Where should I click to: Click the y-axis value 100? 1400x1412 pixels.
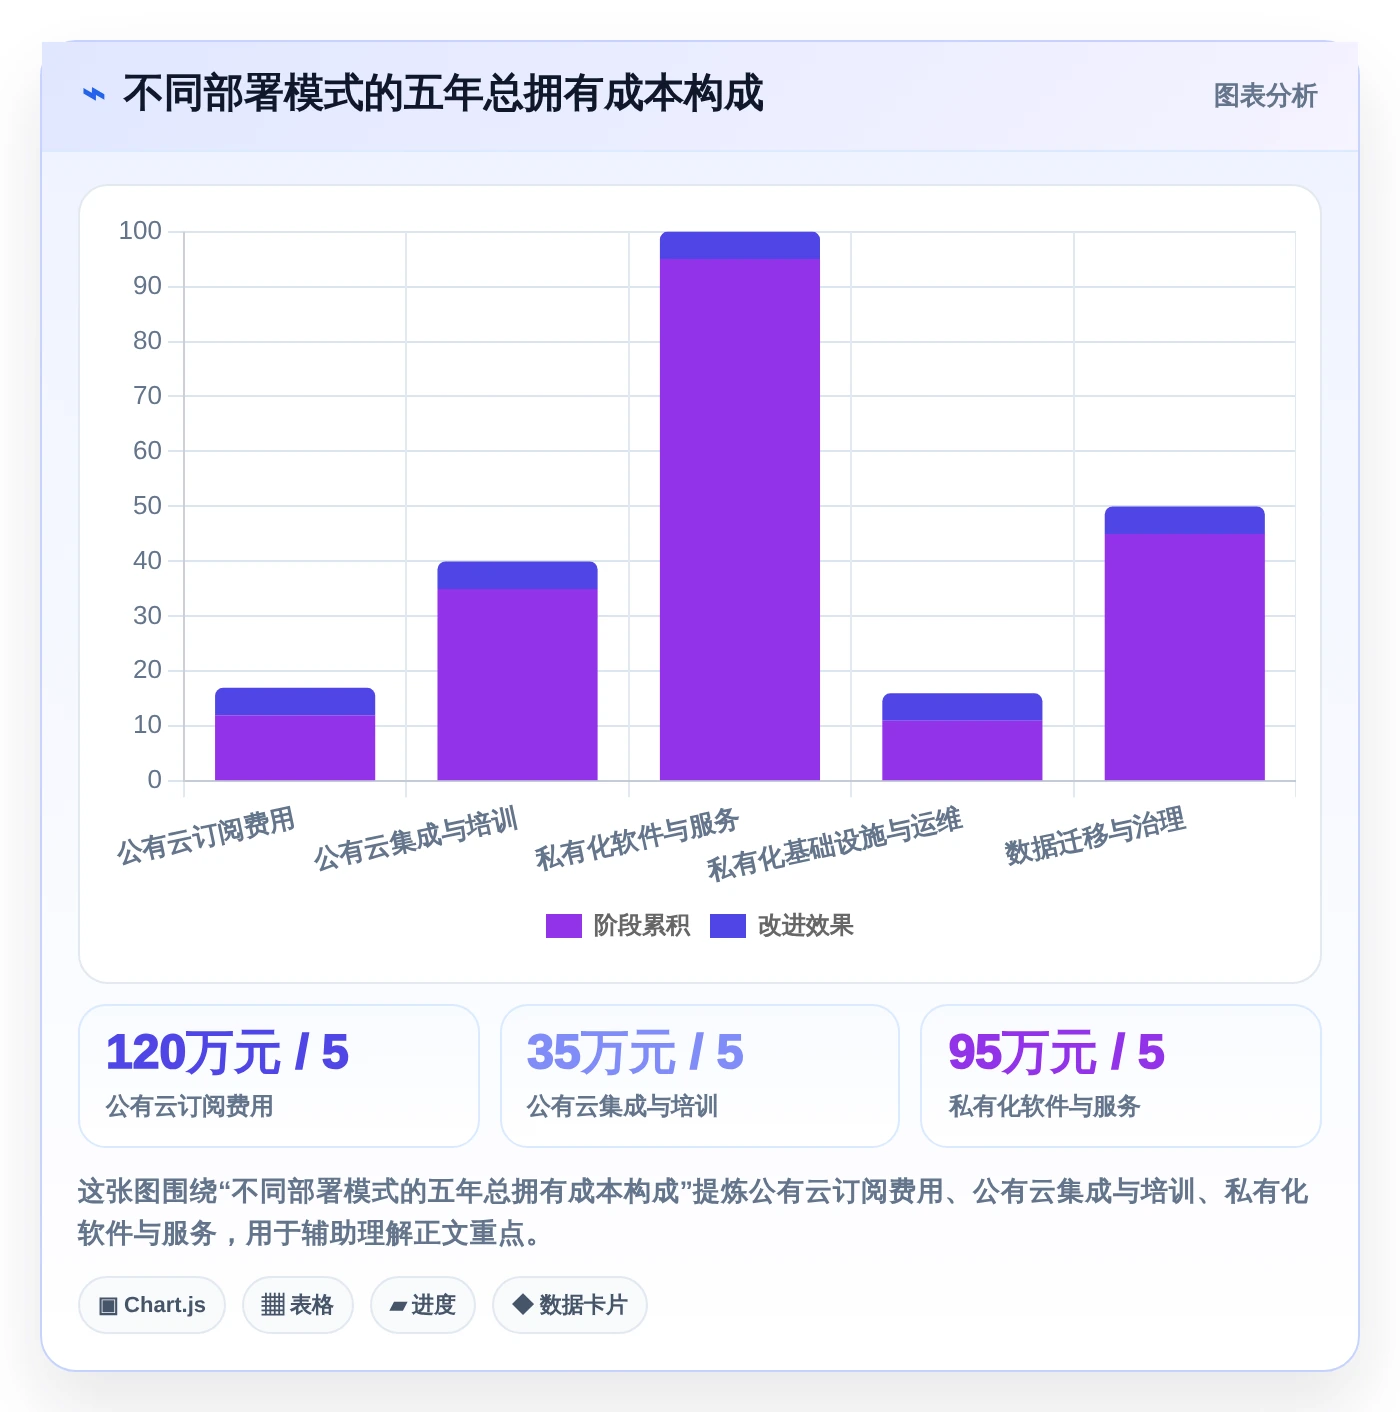[140, 231]
